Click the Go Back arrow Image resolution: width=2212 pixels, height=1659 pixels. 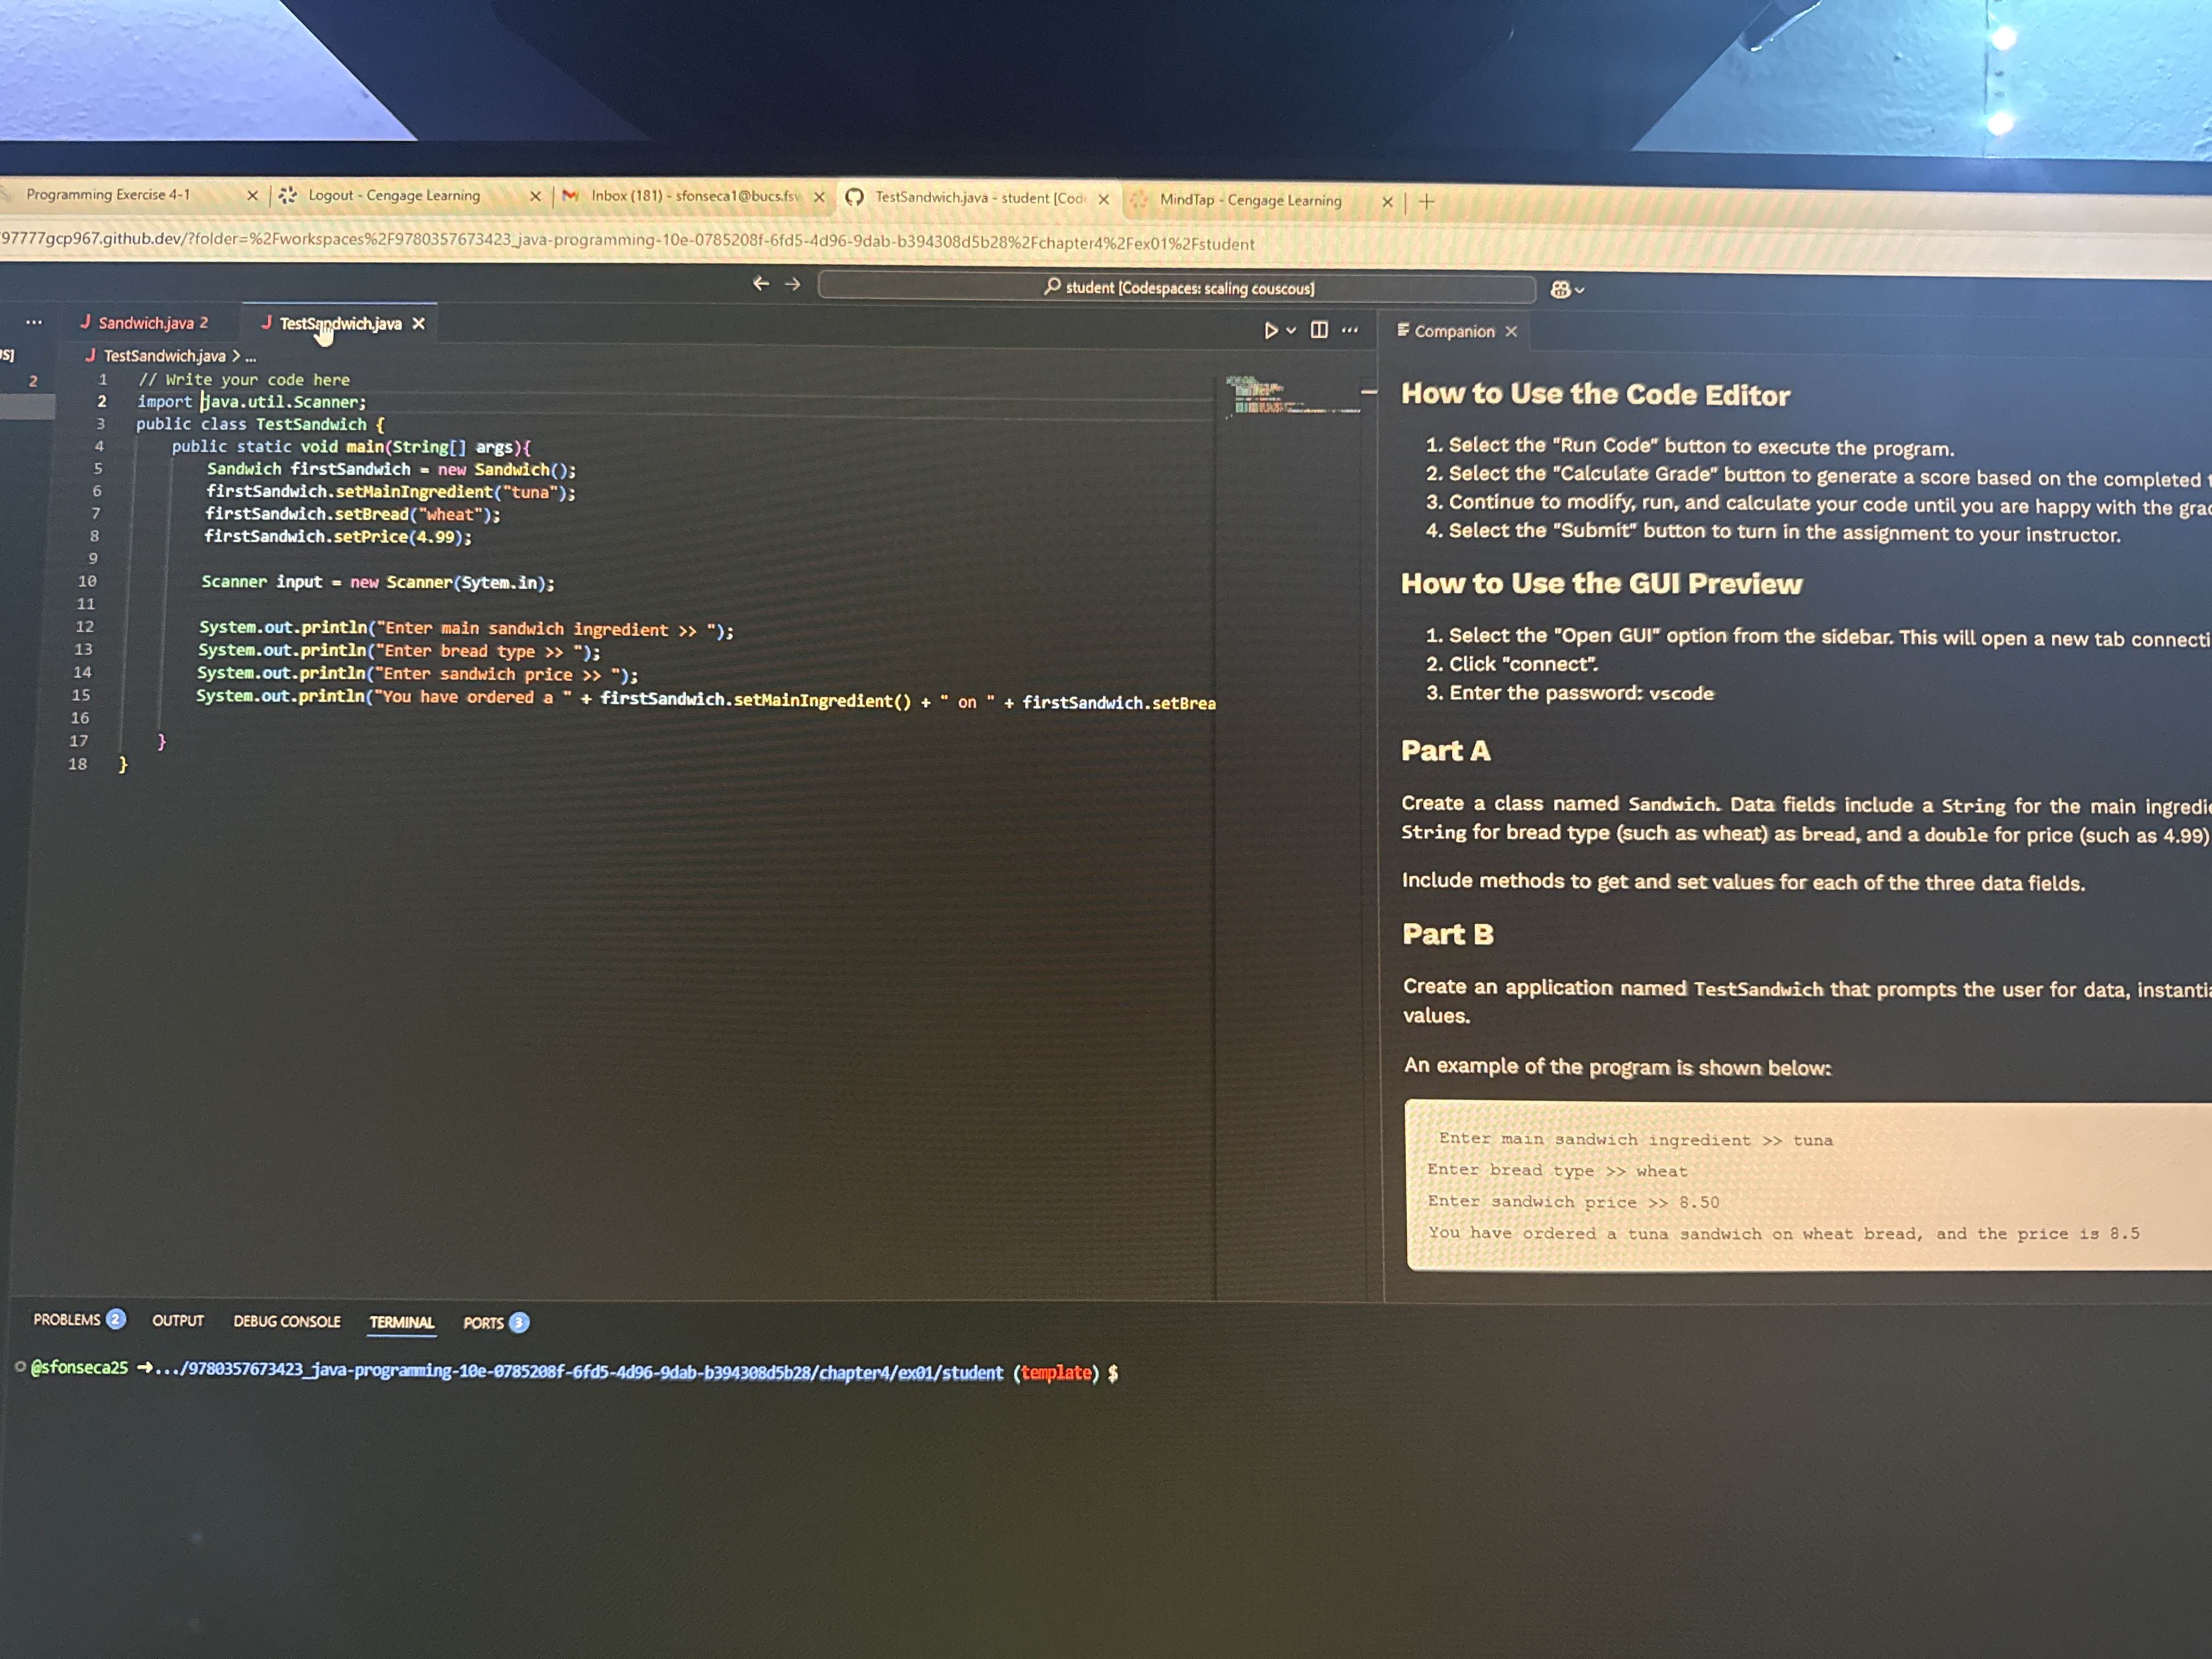(x=761, y=284)
